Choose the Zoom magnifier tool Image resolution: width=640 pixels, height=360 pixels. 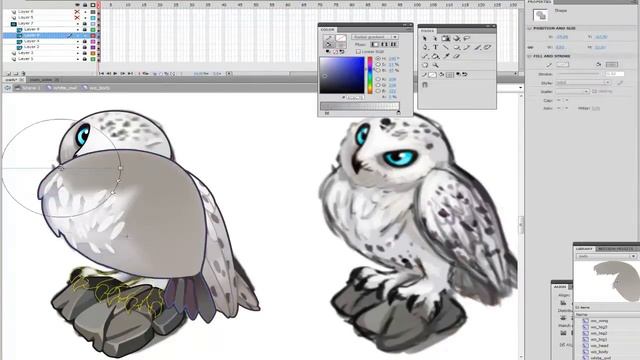436,65
